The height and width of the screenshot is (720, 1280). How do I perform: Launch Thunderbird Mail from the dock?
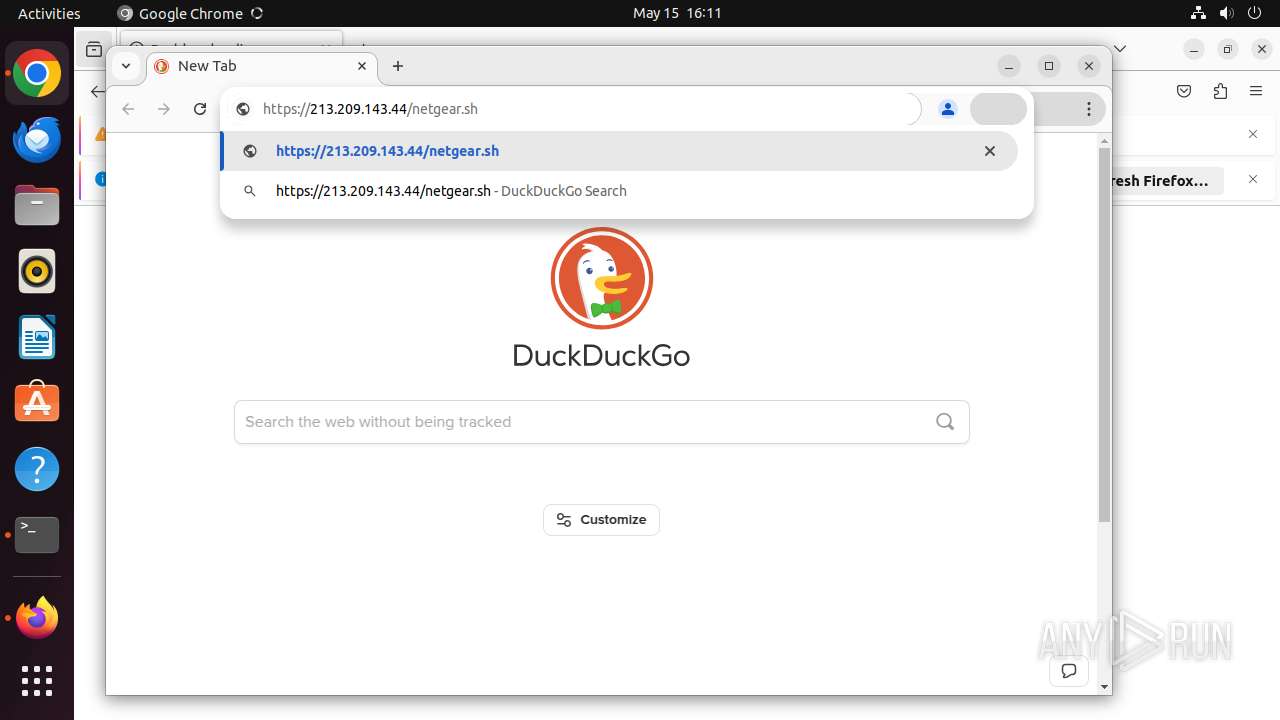click(37, 140)
